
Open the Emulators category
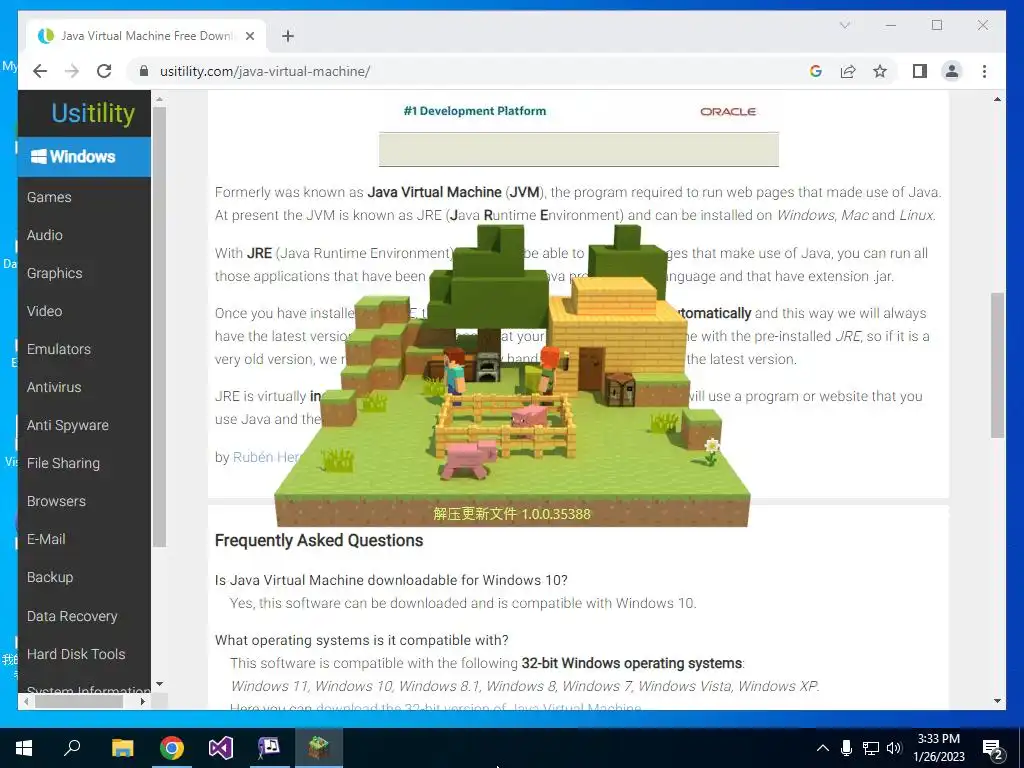[59, 349]
